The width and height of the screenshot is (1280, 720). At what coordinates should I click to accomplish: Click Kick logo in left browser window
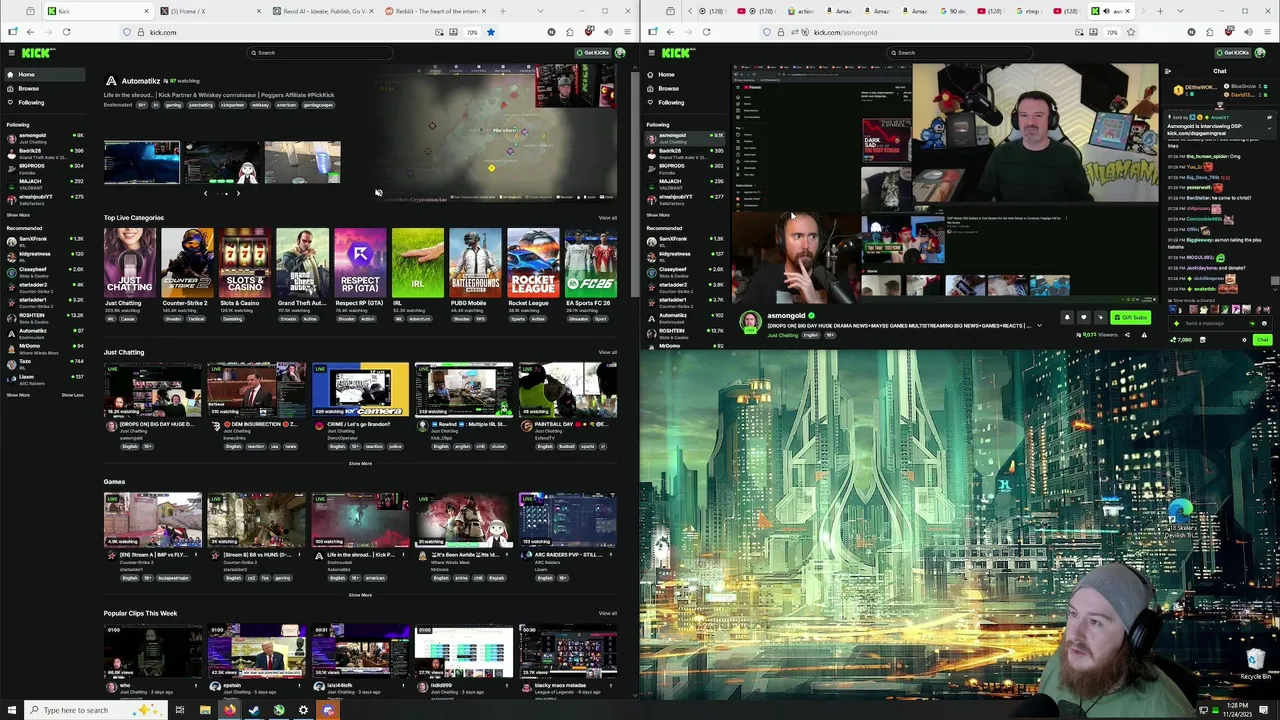[35, 53]
